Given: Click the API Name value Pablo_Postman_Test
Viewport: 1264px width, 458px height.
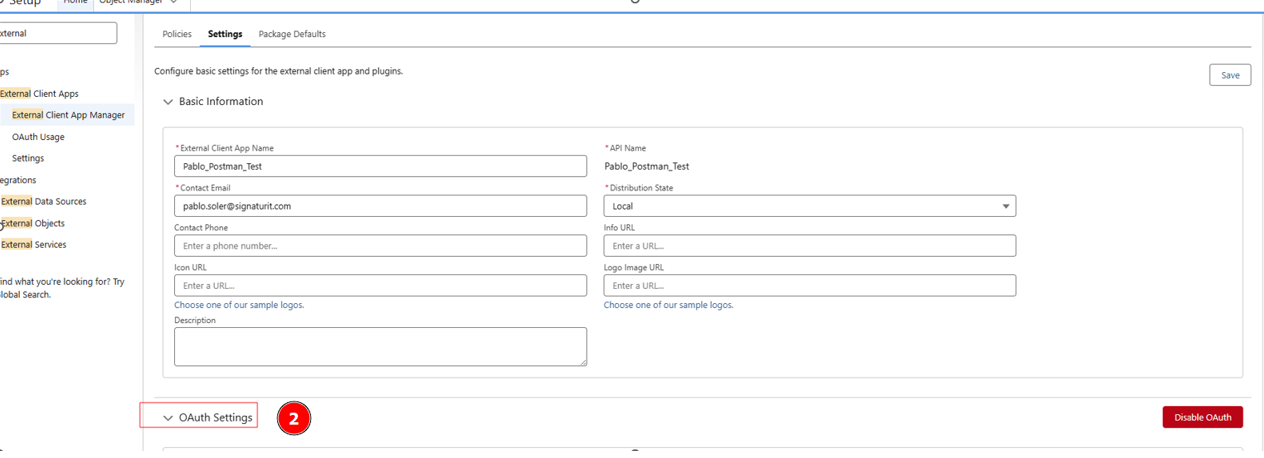Looking at the screenshot, I should (647, 167).
